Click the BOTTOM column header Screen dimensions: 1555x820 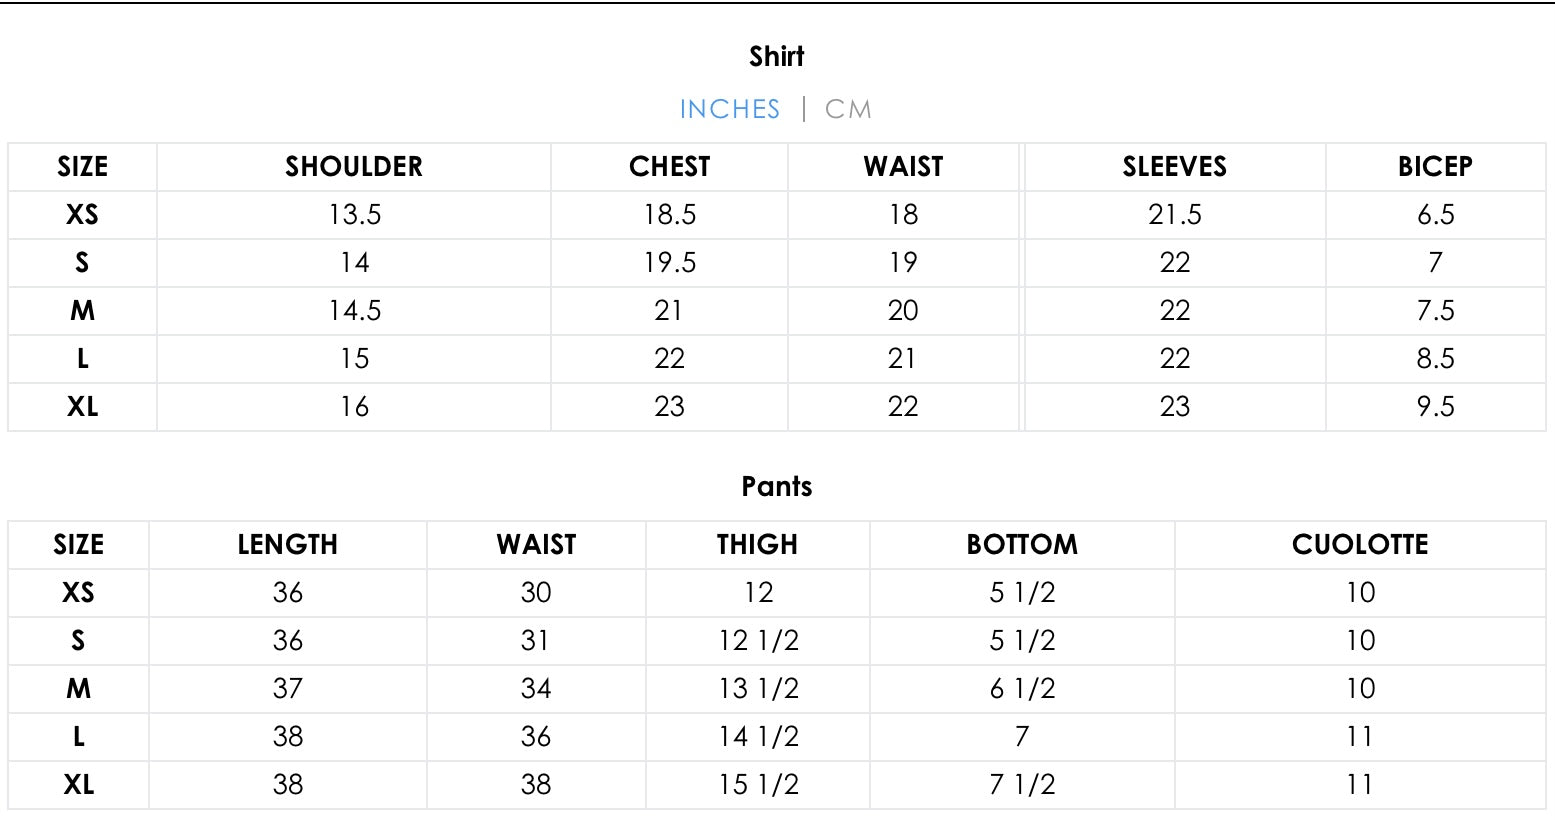pyautogui.click(x=1022, y=545)
